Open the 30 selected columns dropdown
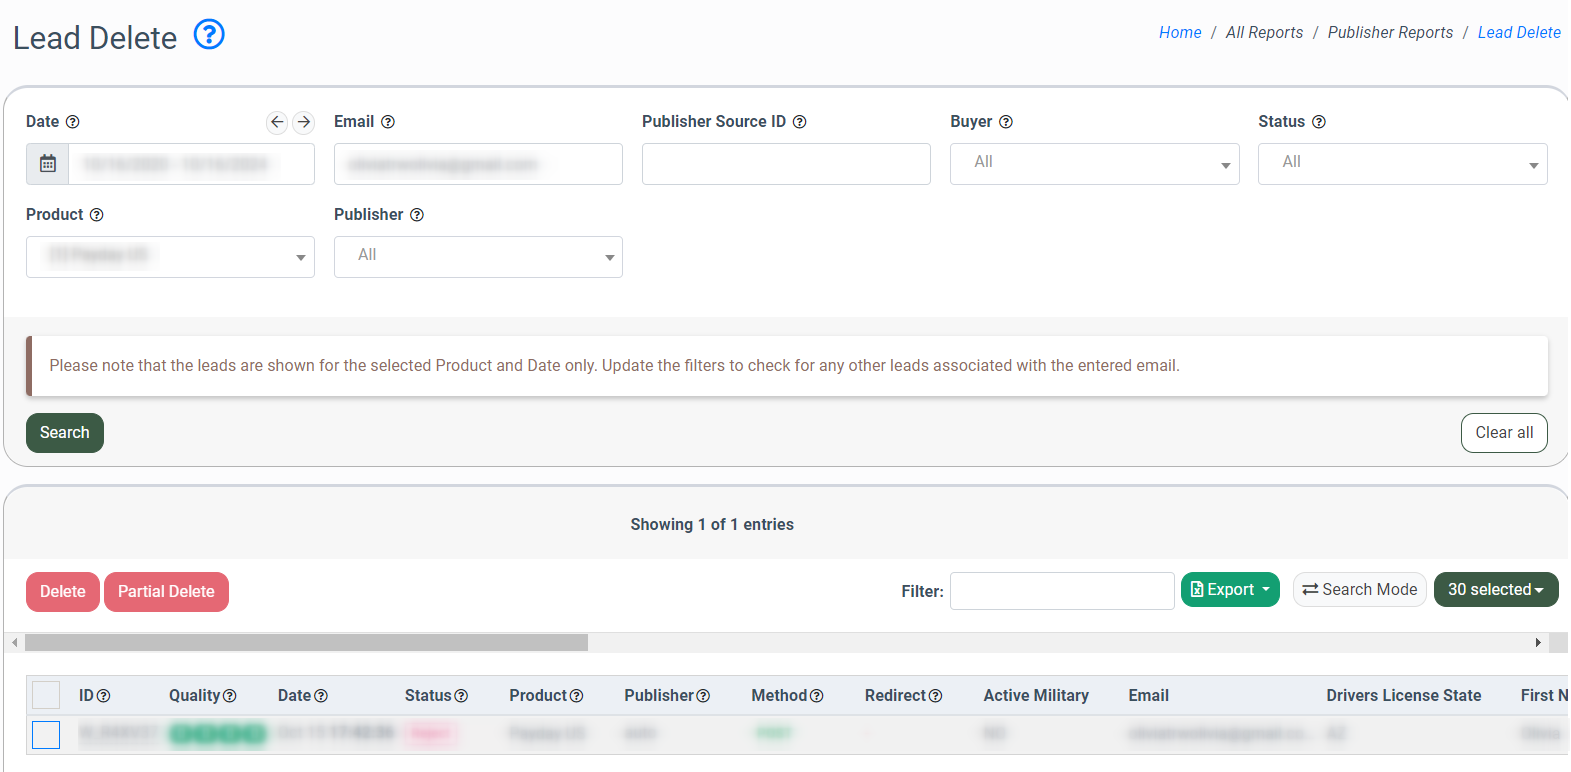This screenshot has height=772, width=1571. tap(1495, 590)
